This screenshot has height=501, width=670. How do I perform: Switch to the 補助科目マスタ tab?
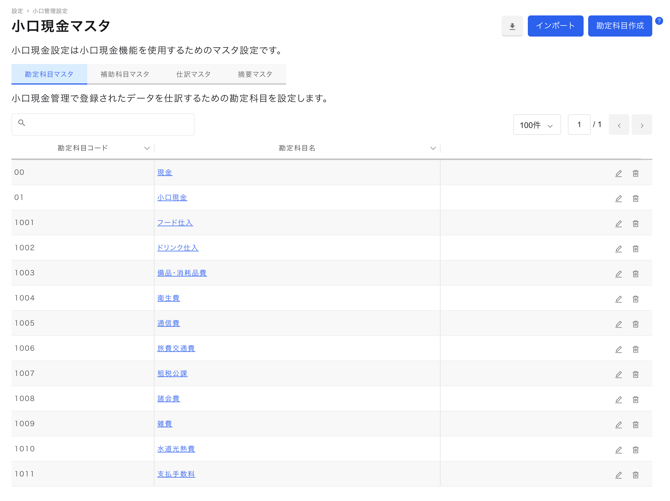point(125,74)
